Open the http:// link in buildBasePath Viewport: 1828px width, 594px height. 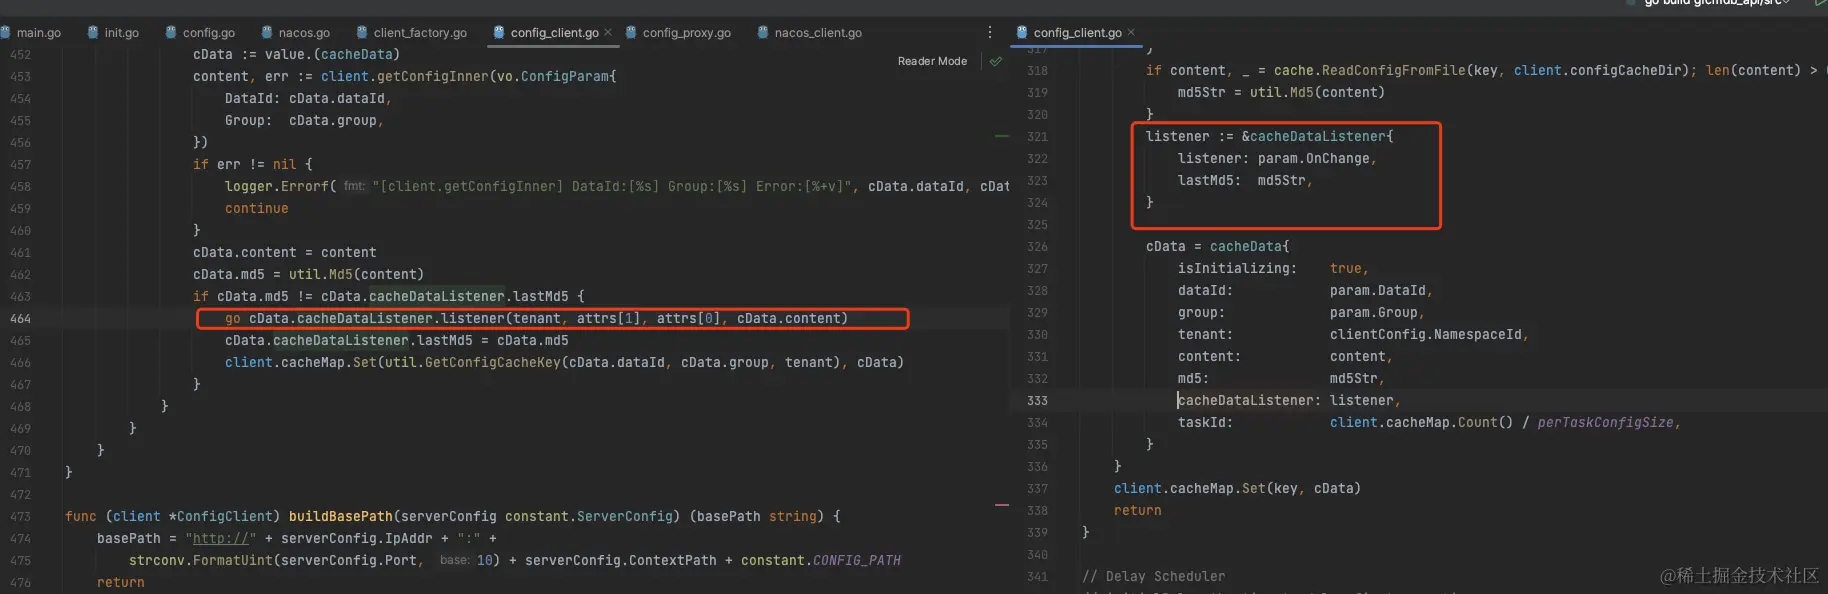click(x=220, y=538)
